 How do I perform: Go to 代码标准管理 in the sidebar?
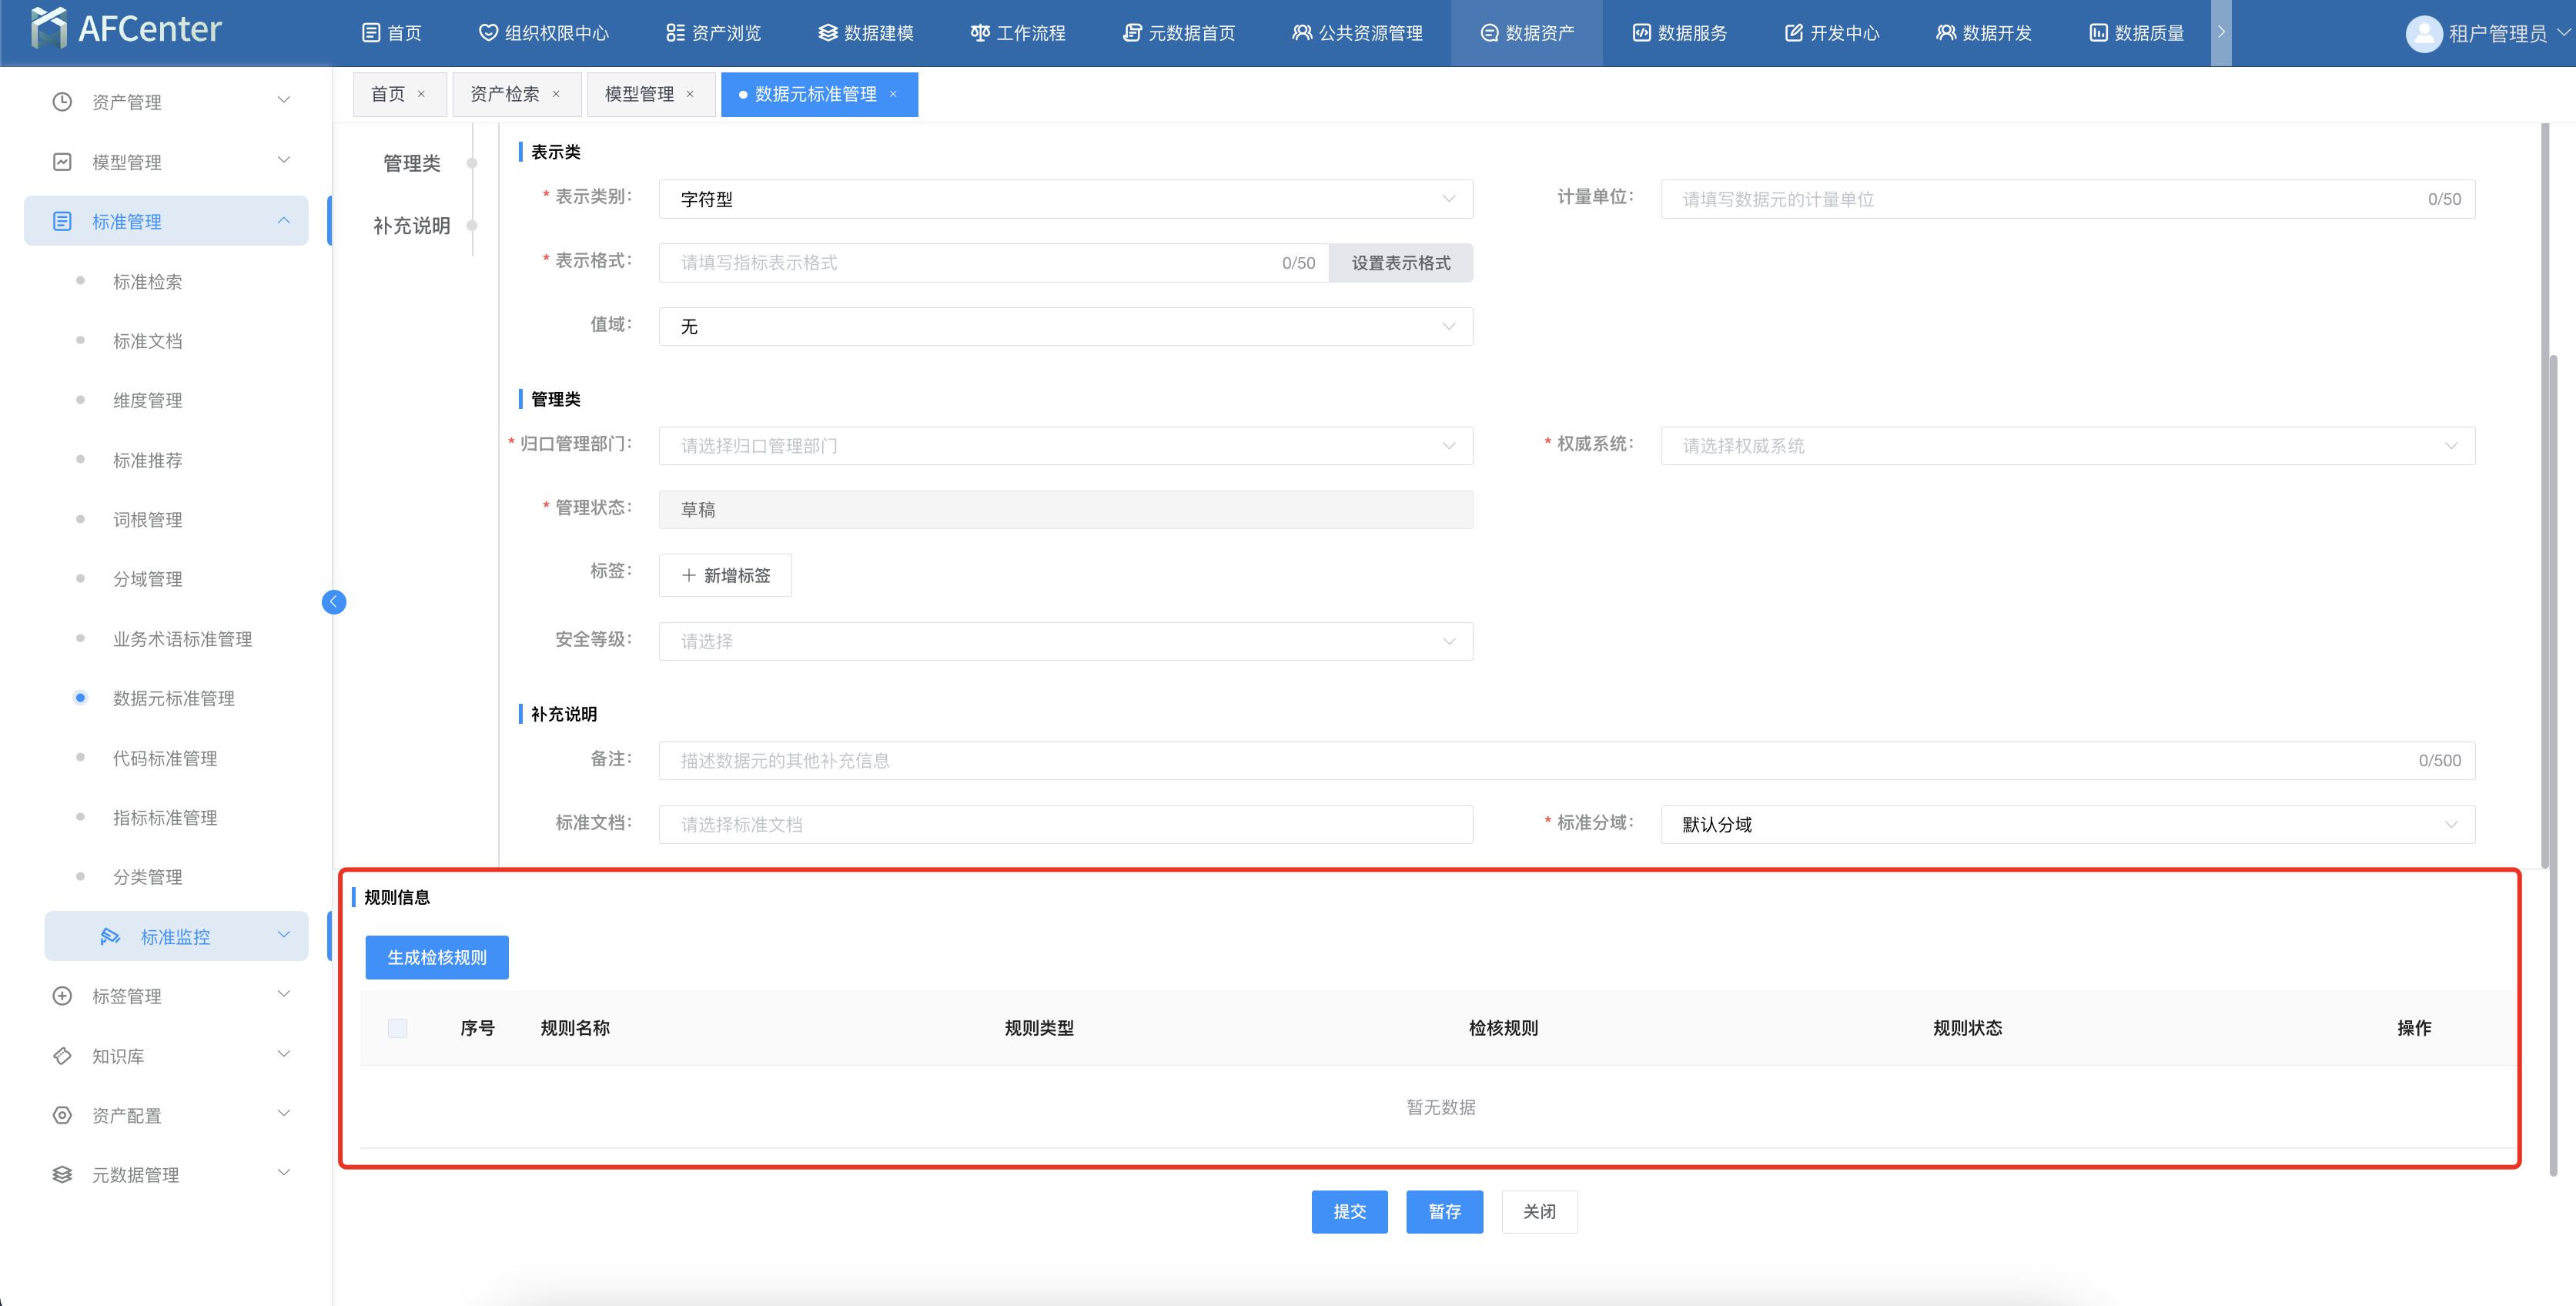pyautogui.click(x=165, y=758)
